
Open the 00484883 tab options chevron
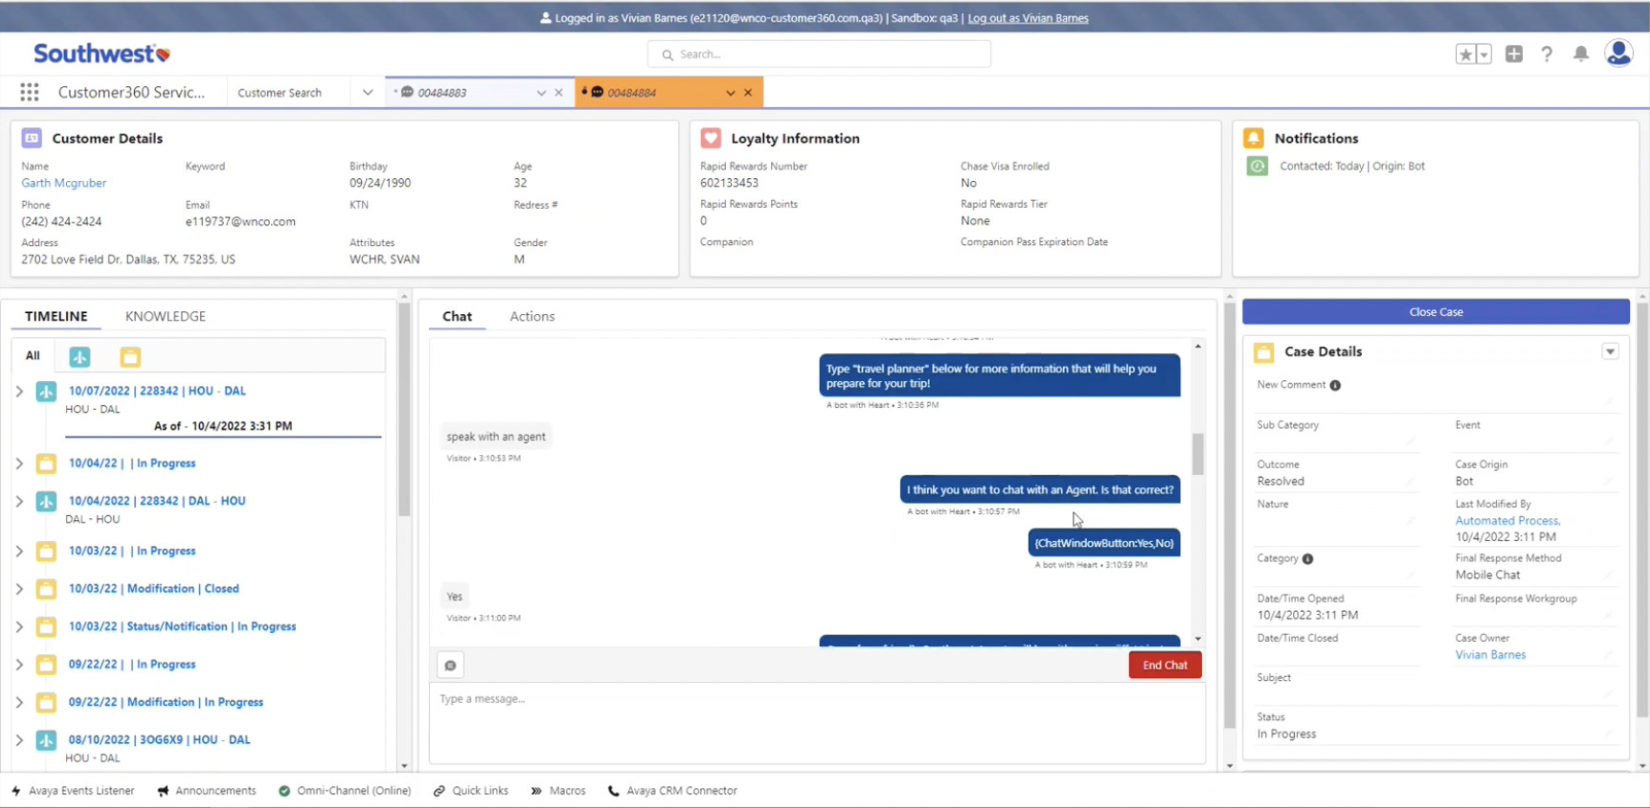point(541,93)
